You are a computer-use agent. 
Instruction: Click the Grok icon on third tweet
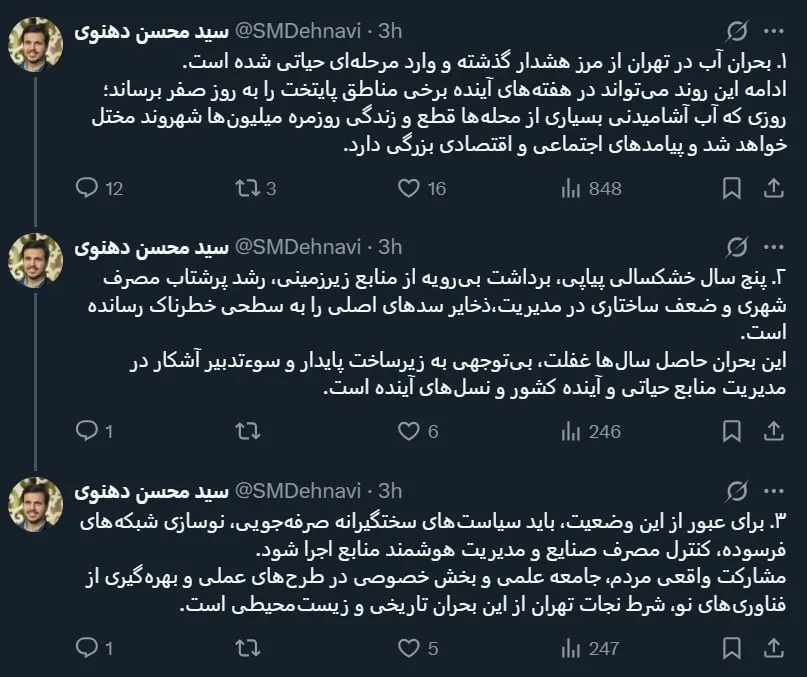736,492
